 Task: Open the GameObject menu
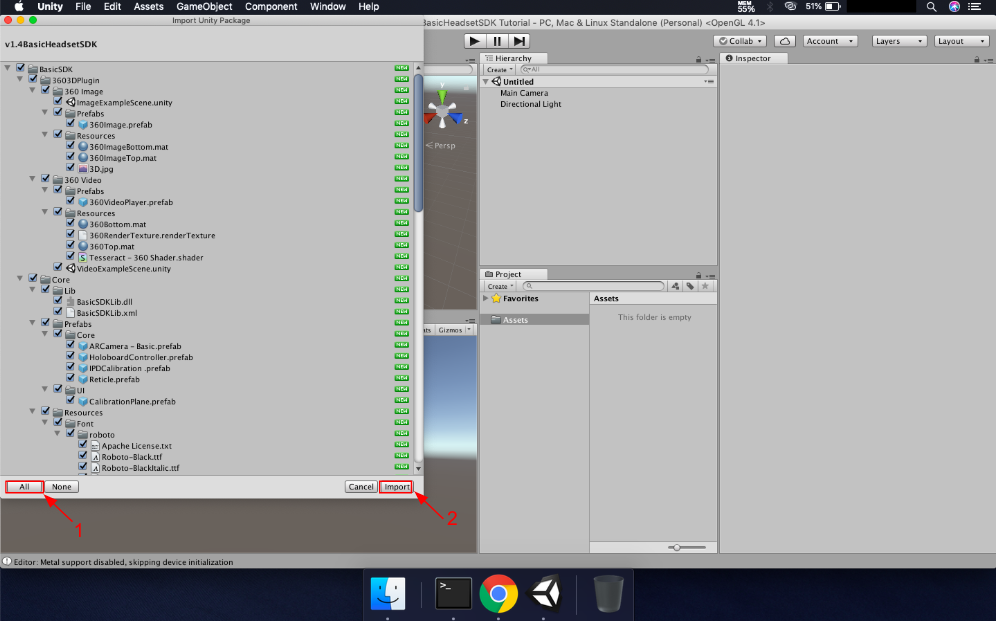205,6
